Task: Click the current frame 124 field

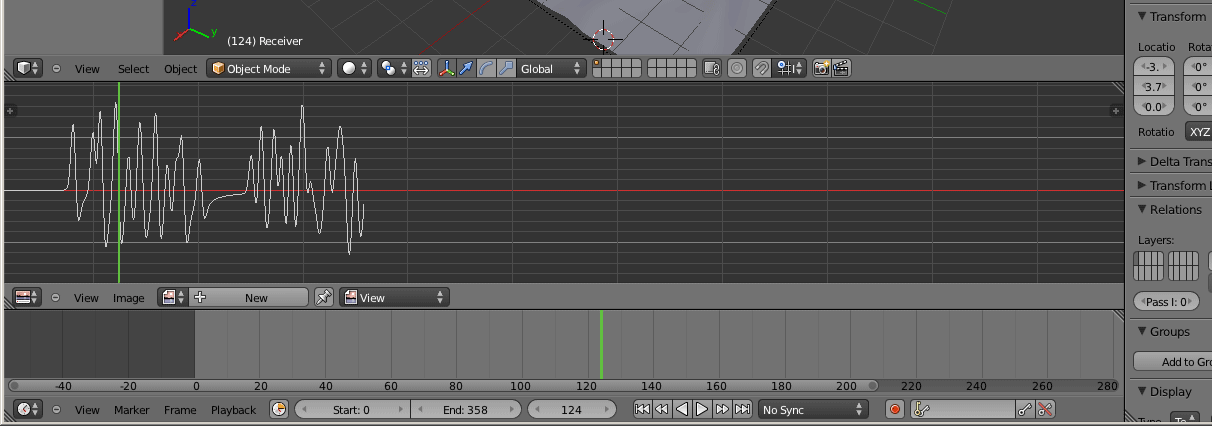Action: (x=571, y=409)
